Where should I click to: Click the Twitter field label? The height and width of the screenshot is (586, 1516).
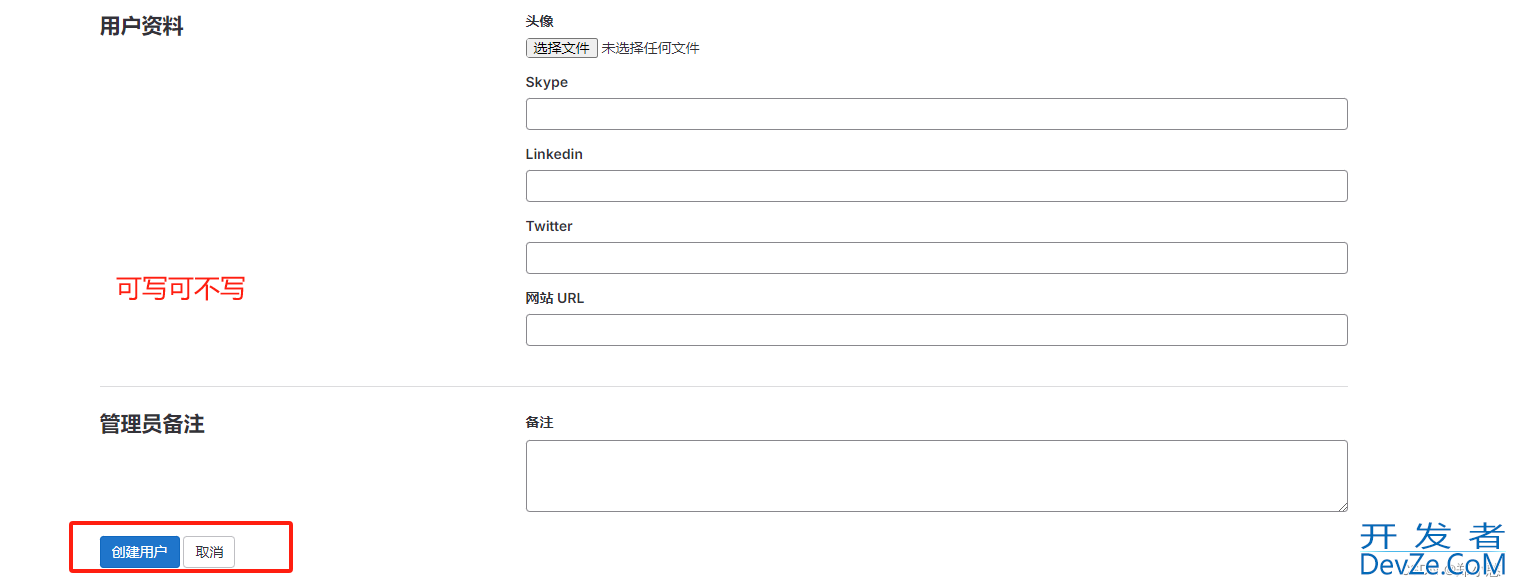[x=549, y=226]
